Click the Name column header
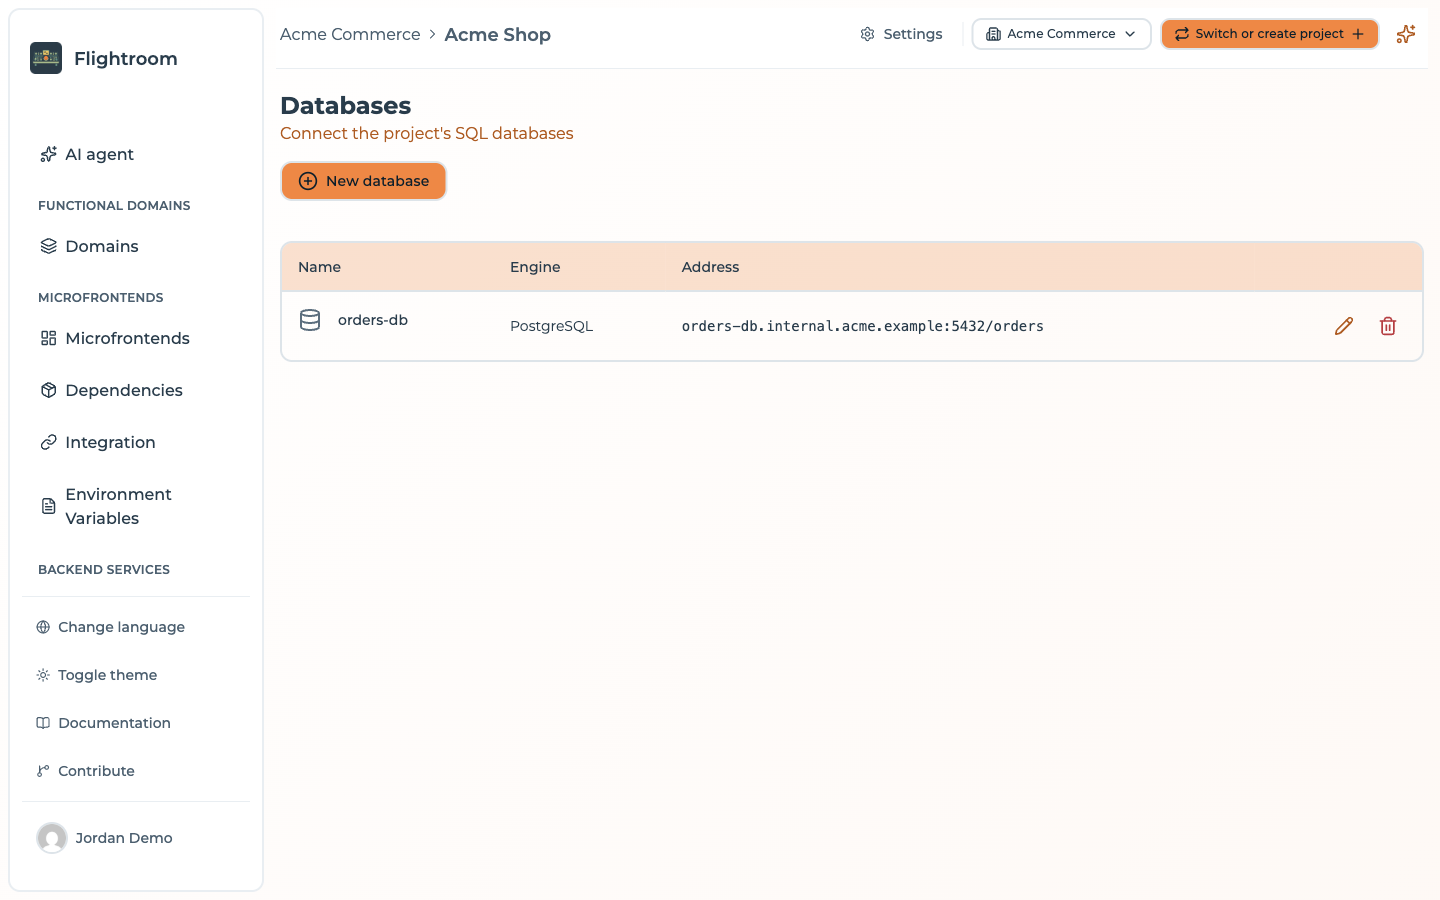Screen dimensions: 1440x900 (319, 267)
